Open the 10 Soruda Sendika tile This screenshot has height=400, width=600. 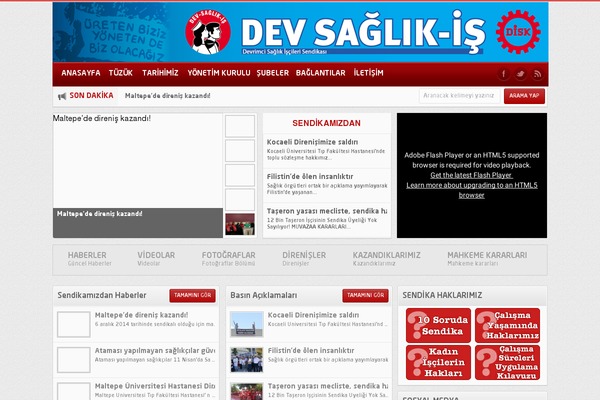click(439, 325)
